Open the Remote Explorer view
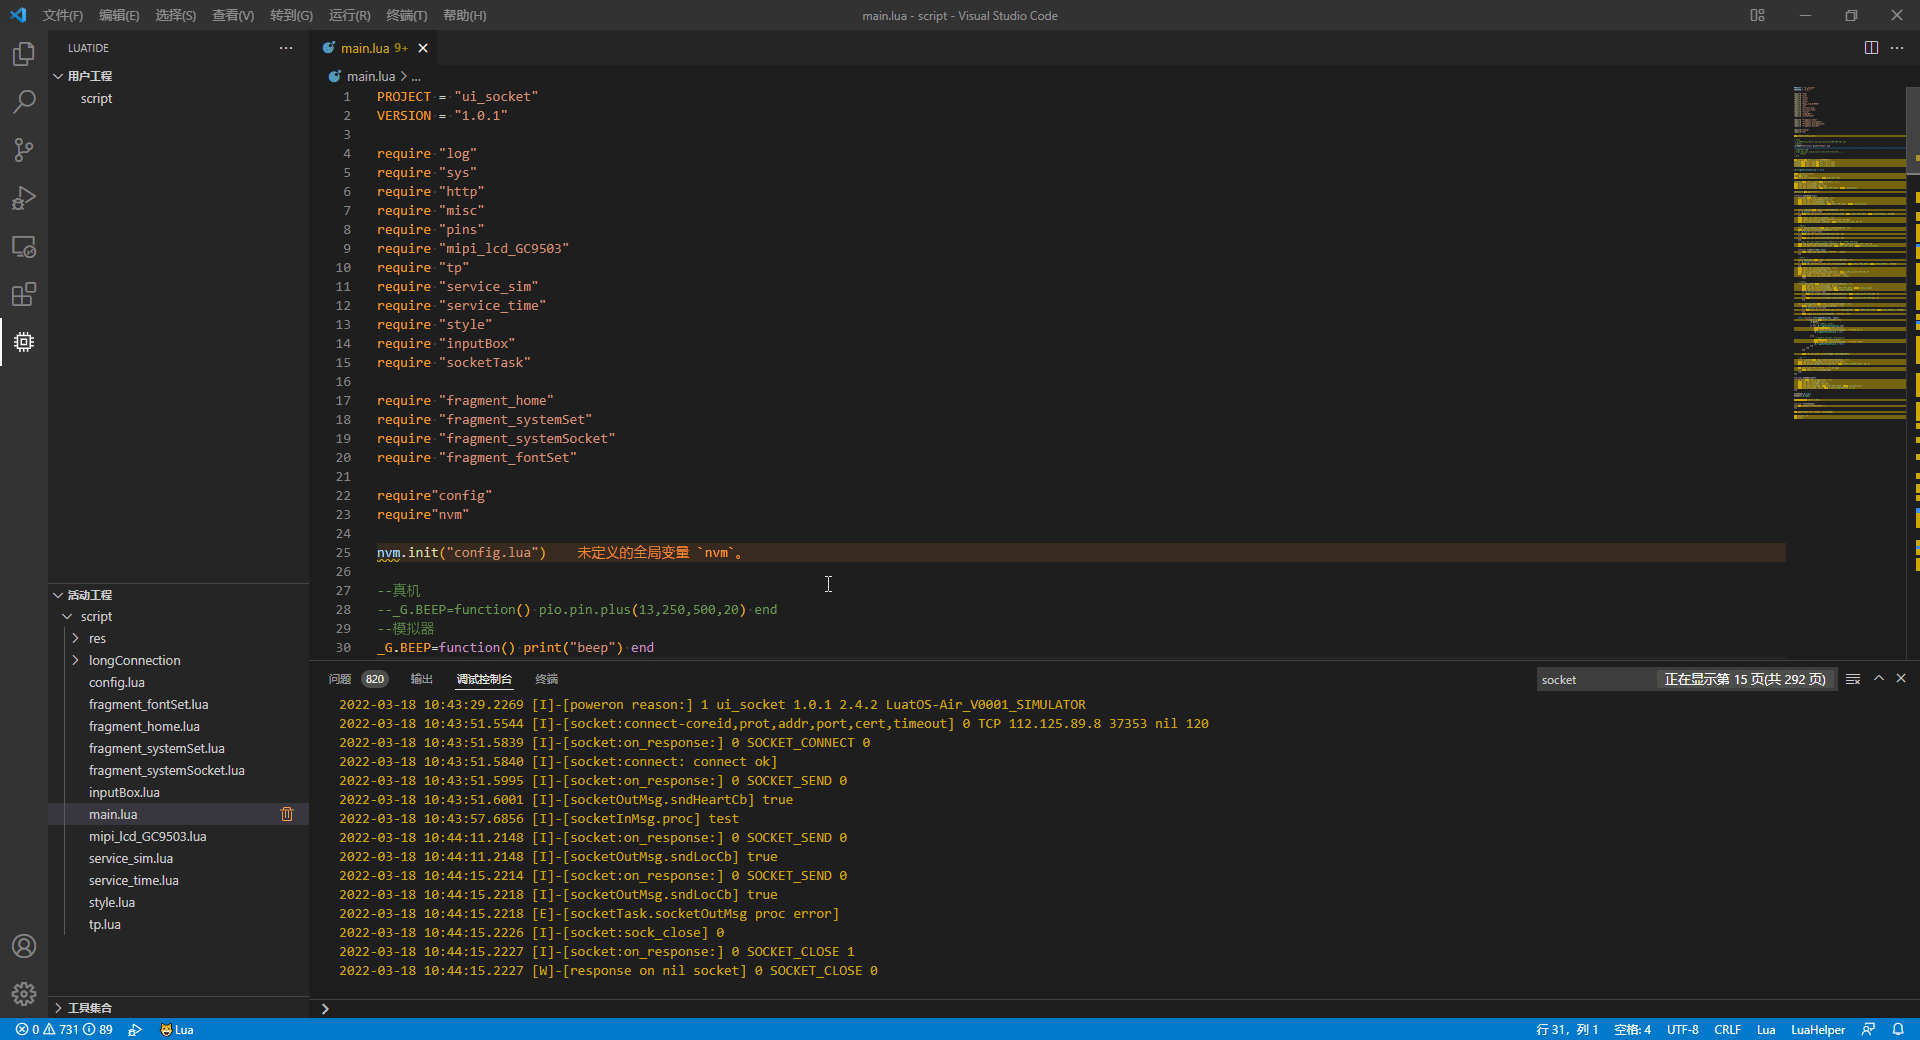This screenshot has width=1920, height=1040. pyautogui.click(x=24, y=246)
